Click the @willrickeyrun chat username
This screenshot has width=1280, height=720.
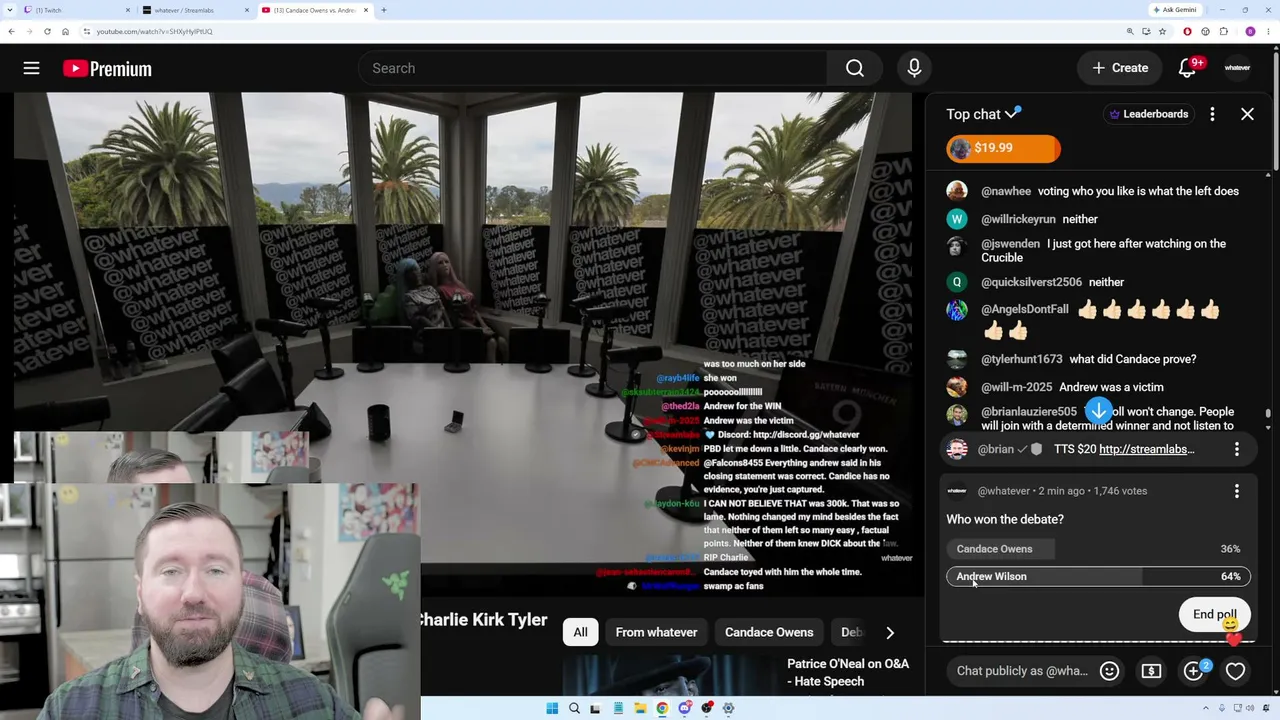click(1018, 219)
